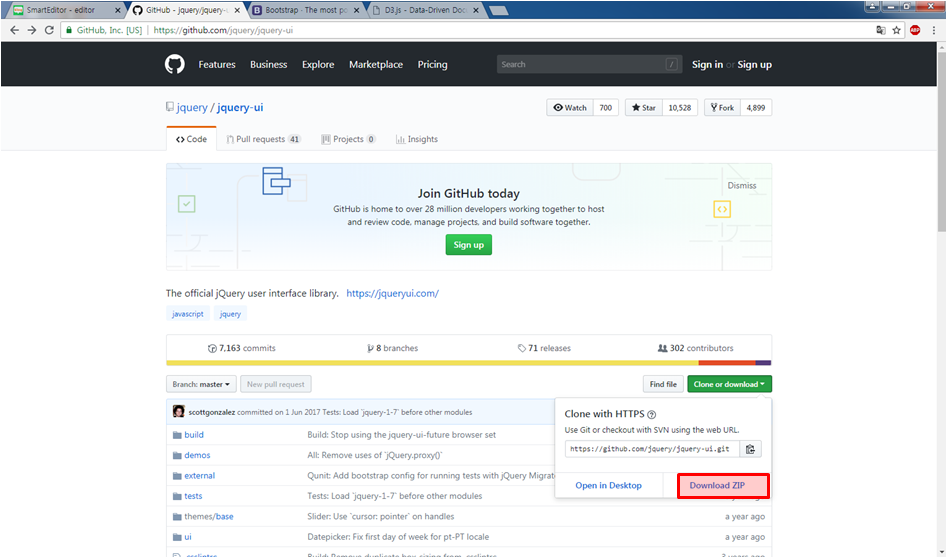Click Sign up link in header
The height and width of the screenshot is (558, 947).
[x=754, y=65]
